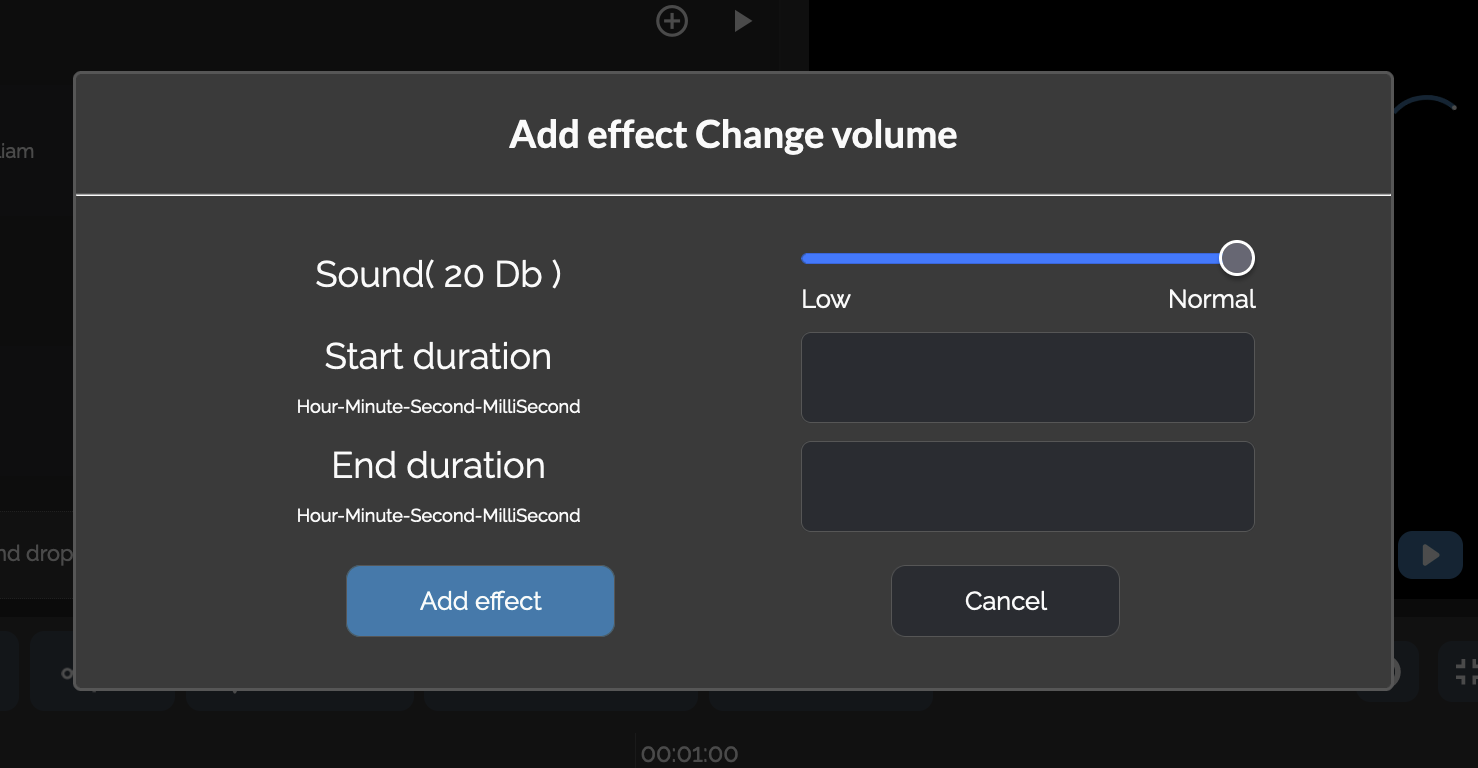Dismiss the dialog using Cancel

click(1005, 601)
